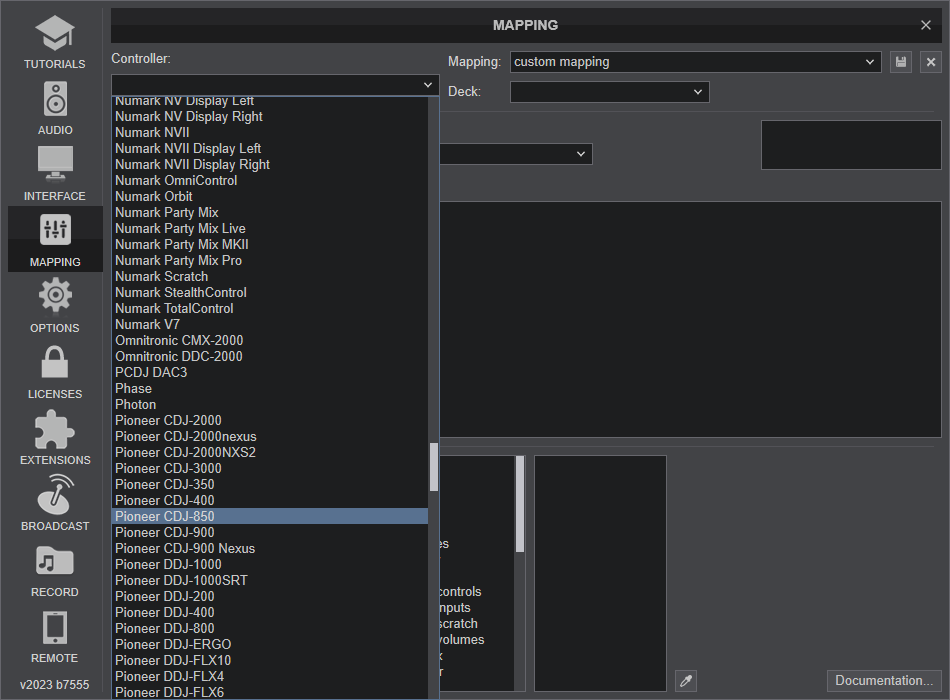Viewport: 950px width, 700px height.
Task: Select Numark Party Mix Pro
Action: [270, 261]
